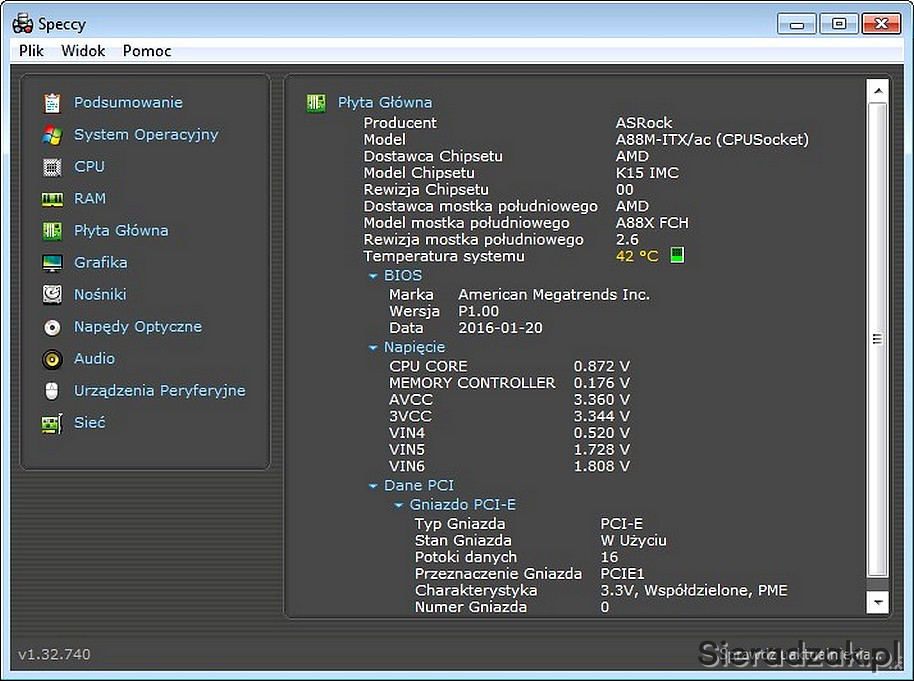Click the BIOS date 2016-01-20
The height and width of the screenshot is (681, 914).
500,328
